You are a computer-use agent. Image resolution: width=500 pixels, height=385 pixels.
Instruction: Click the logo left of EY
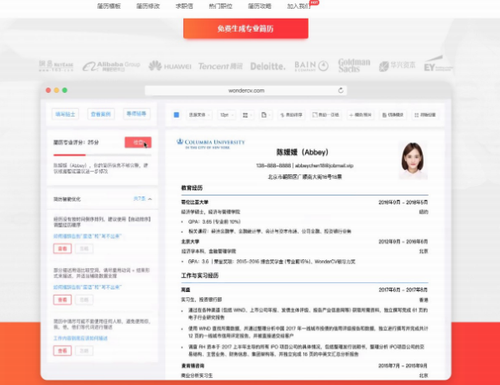[397, 66]
